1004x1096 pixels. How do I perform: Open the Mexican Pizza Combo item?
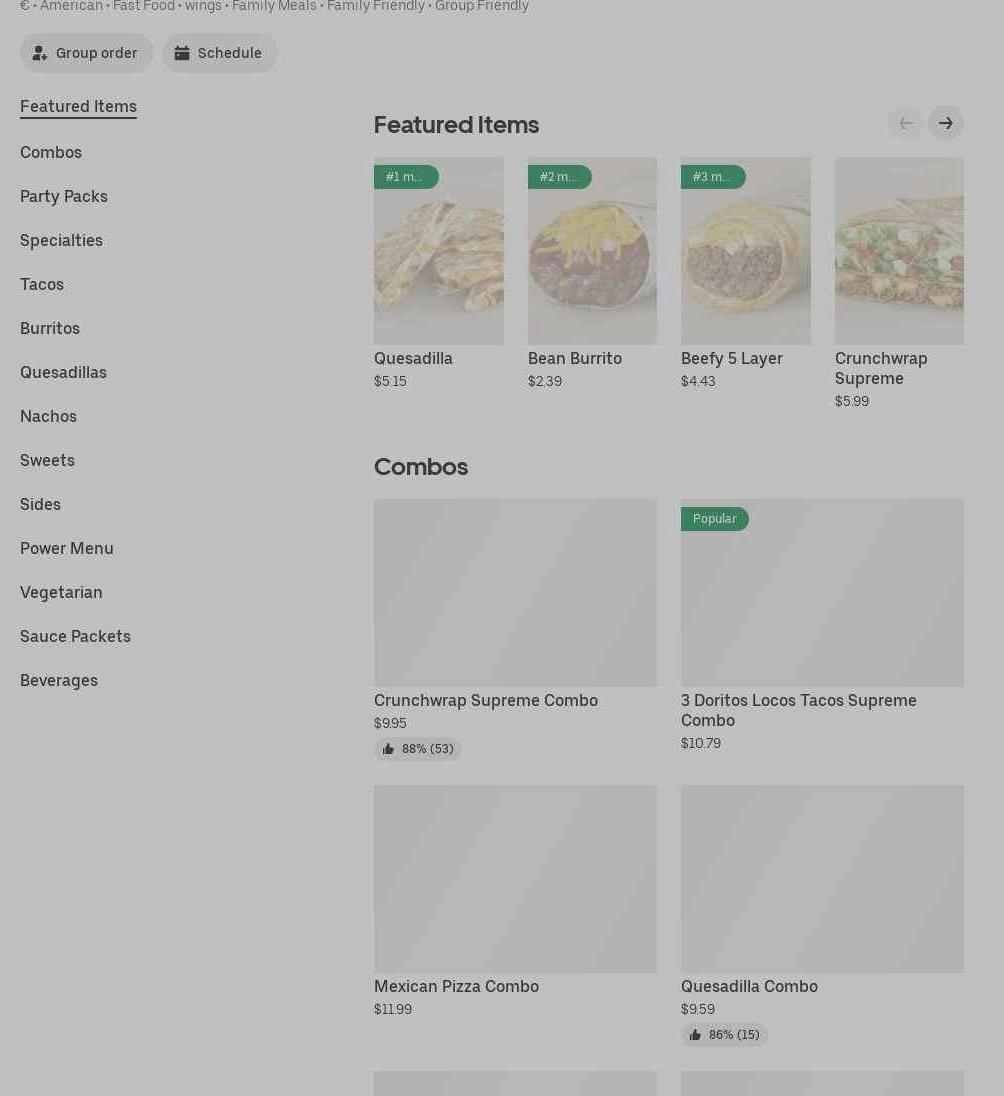coord(515,879)
